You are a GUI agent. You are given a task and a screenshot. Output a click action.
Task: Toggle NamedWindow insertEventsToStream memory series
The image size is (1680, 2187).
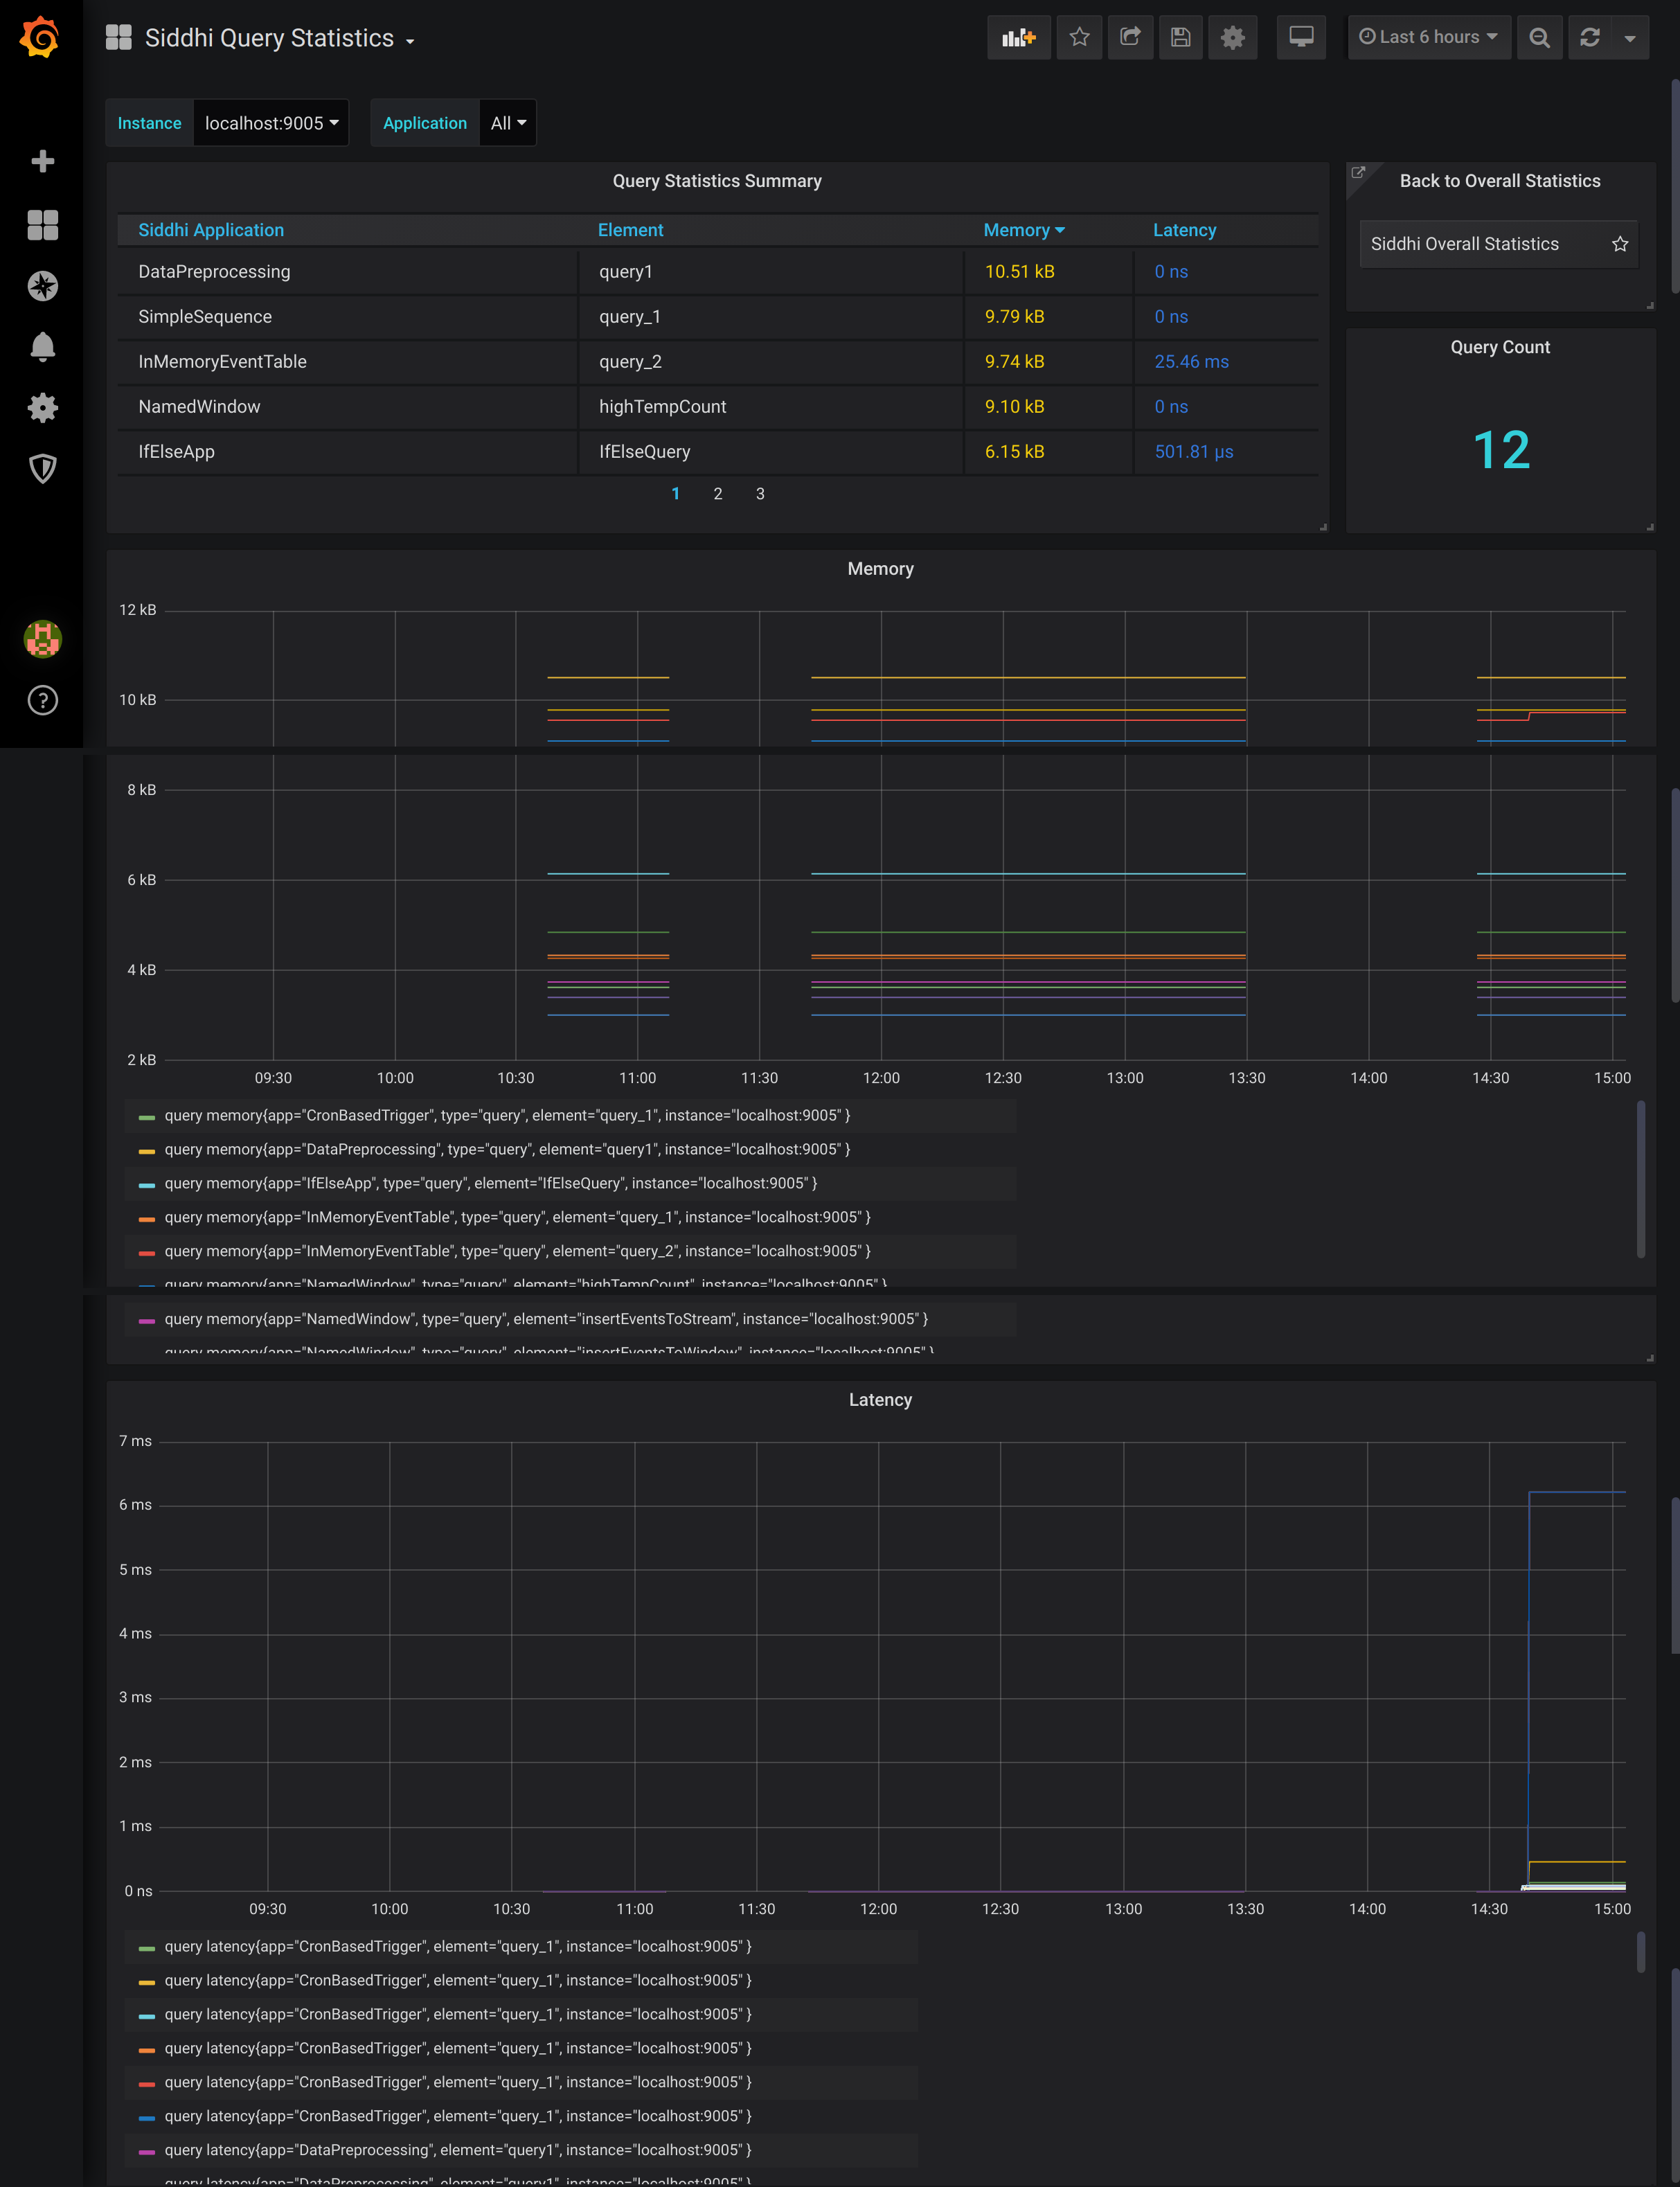pyautogui.click(x=546, y=1319)
